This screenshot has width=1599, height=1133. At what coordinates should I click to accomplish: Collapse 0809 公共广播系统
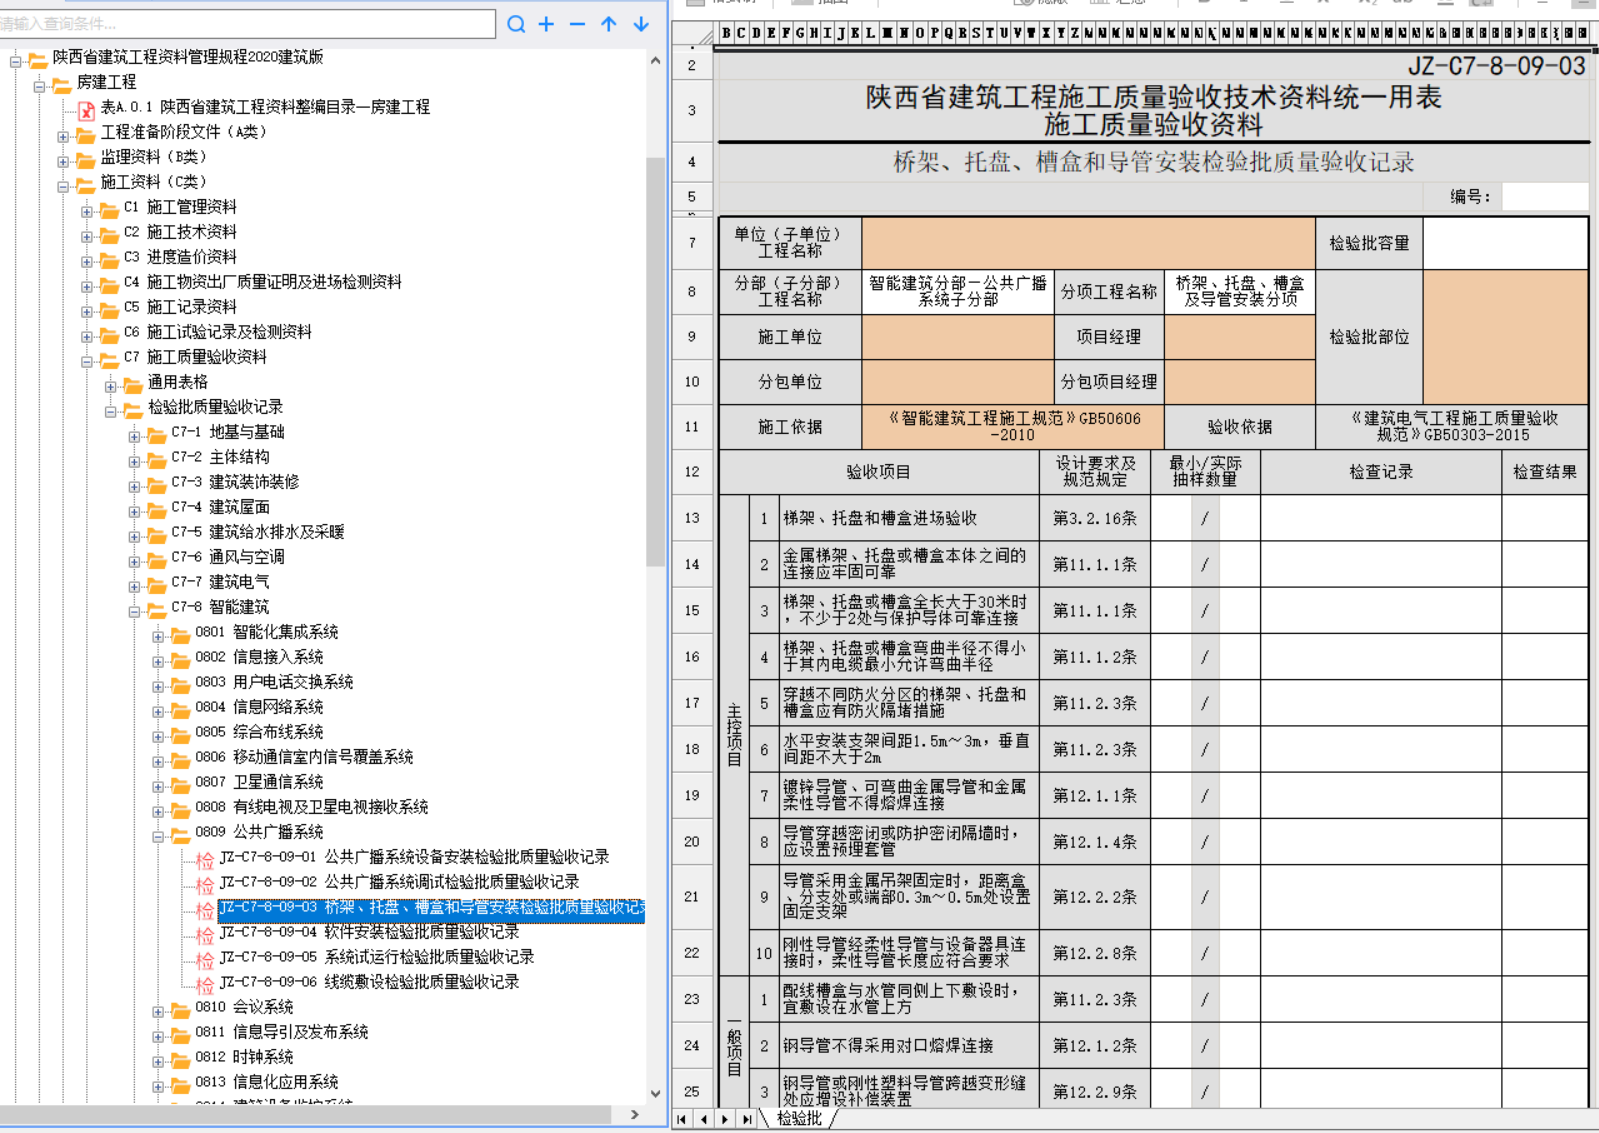coord(159,836)
